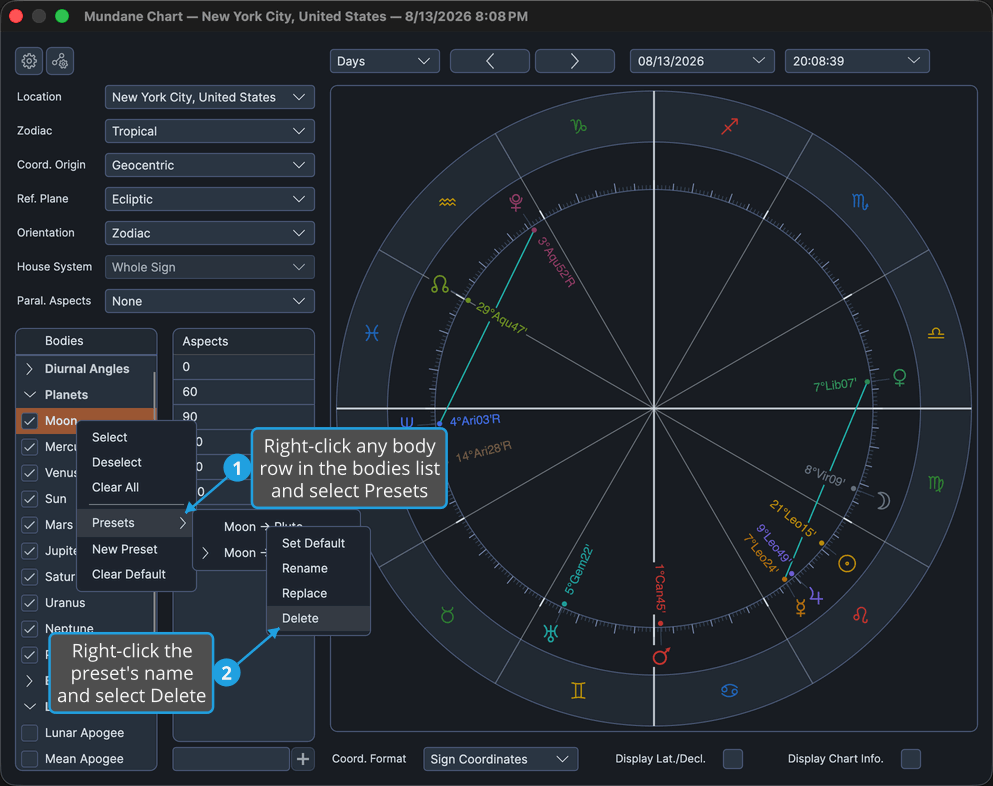
Task: Click the Venus glyph near Libra
Action: (x=899, y=378)
